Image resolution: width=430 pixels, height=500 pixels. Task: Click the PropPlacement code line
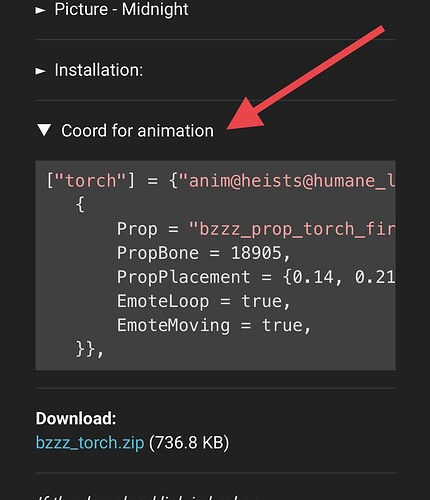pos(256,277)
